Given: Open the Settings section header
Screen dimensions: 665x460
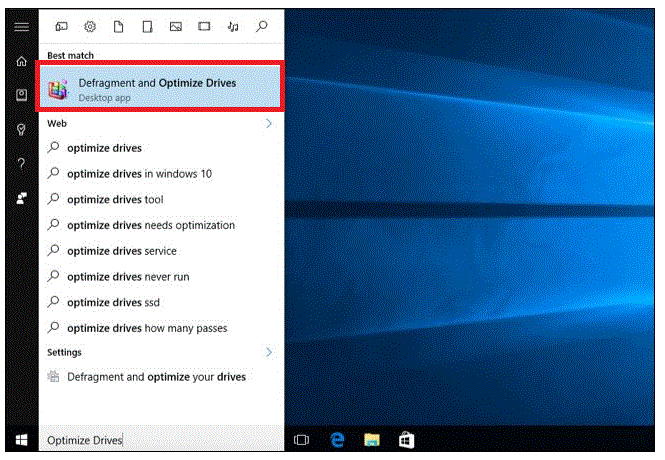Looking at the screenshot, I should click(x=64, y=352).
